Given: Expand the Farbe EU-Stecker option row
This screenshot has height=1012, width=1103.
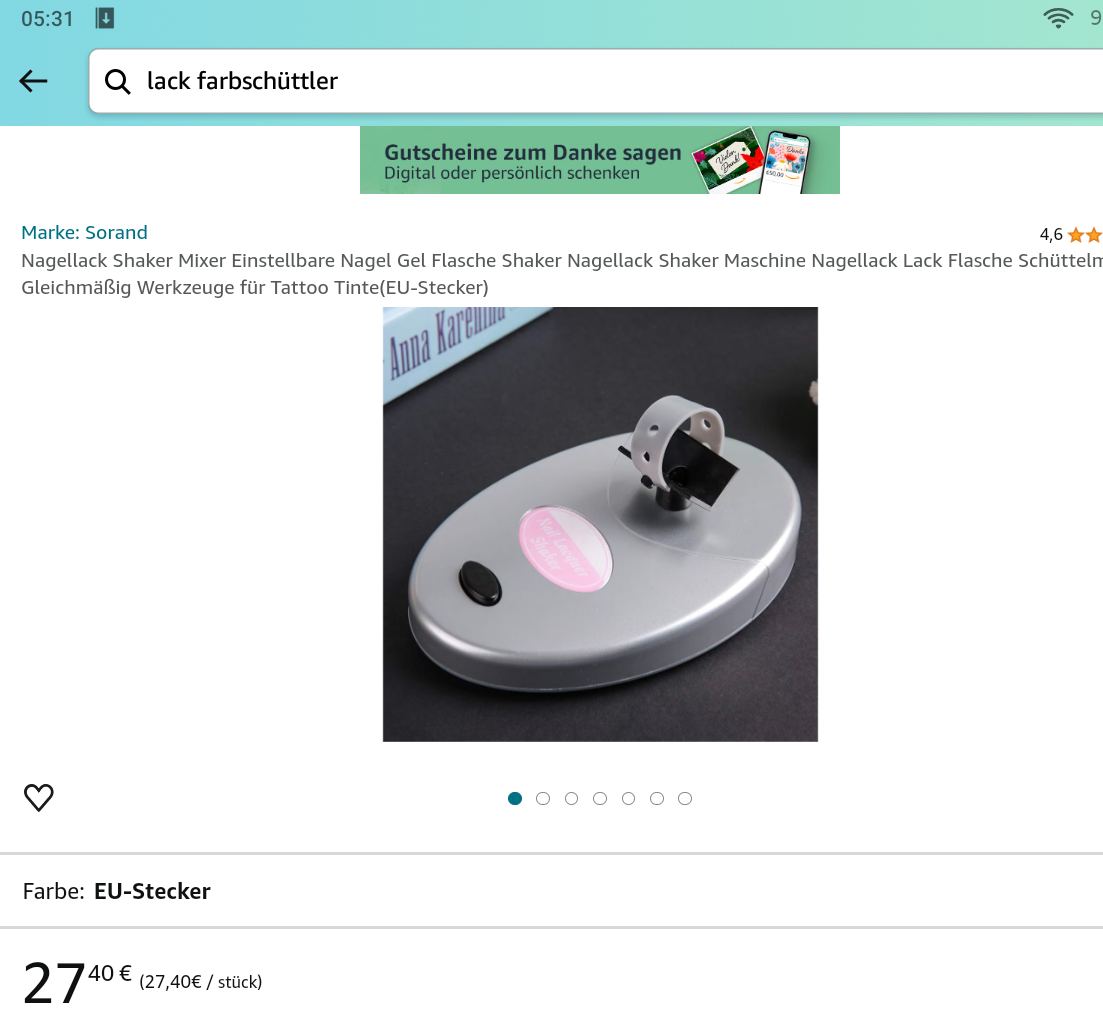Looking at the screenshot, I should pos(552,891).
